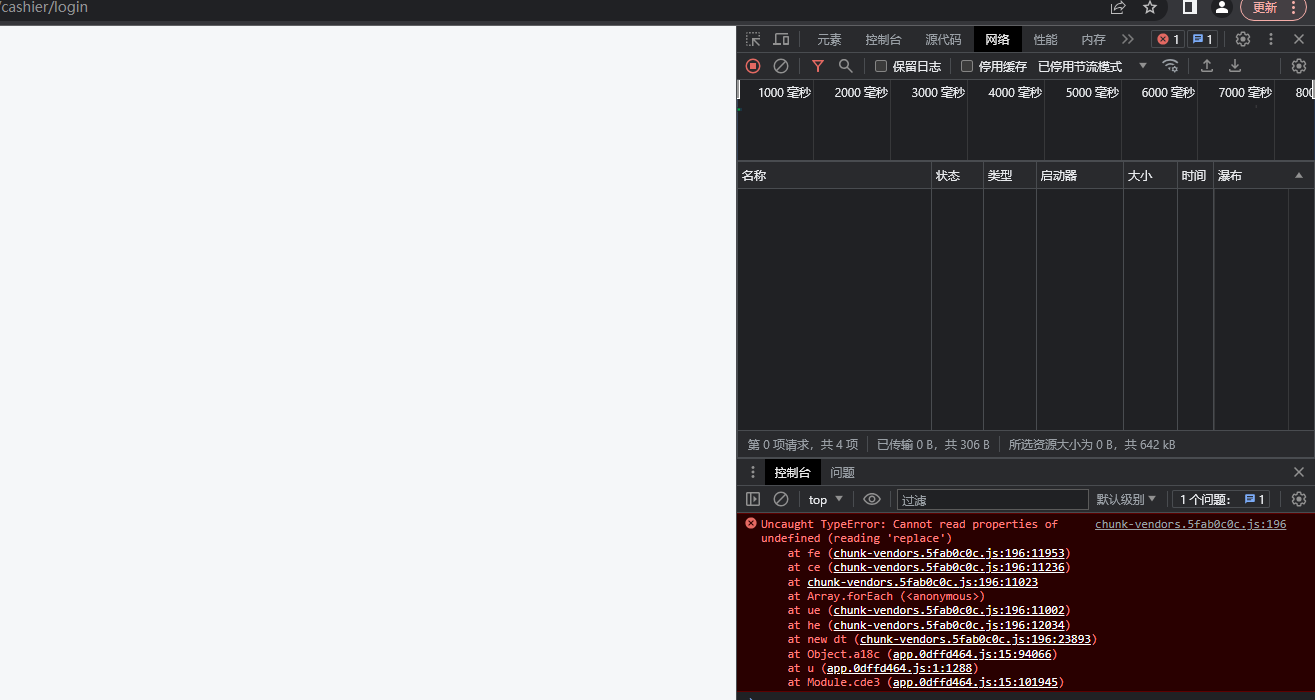Screen dimensions: 1315x700
Task: Switch to the 问题 drawer tab
Action: 842,472
